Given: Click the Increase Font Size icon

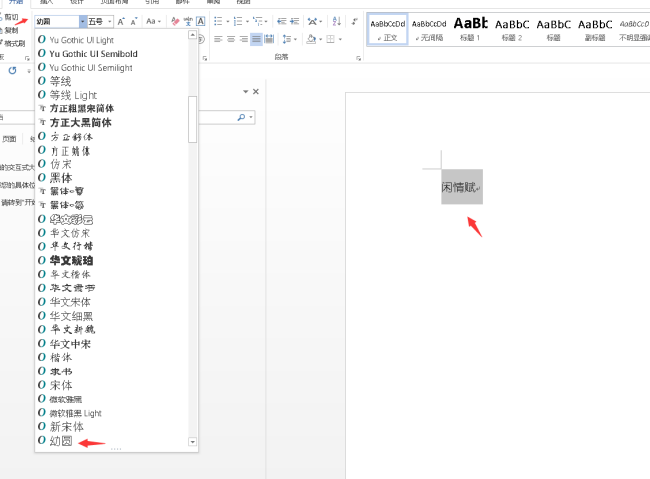Looking at the screenshot, I should (x=120, y=21).
